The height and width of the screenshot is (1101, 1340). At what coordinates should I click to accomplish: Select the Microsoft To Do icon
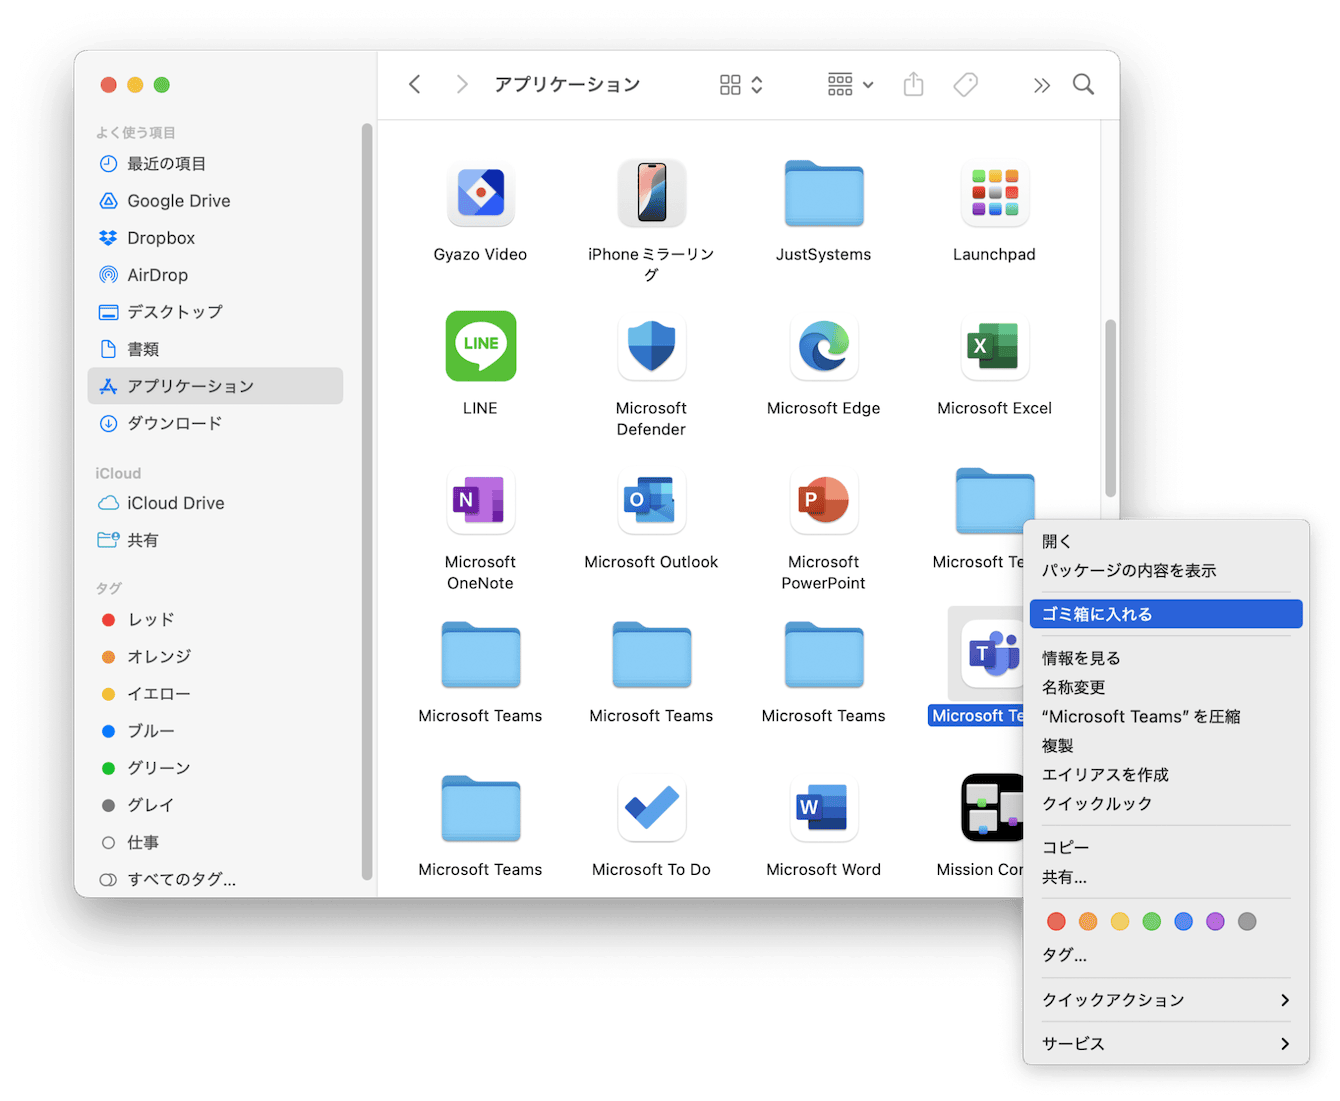pos(651,808)
